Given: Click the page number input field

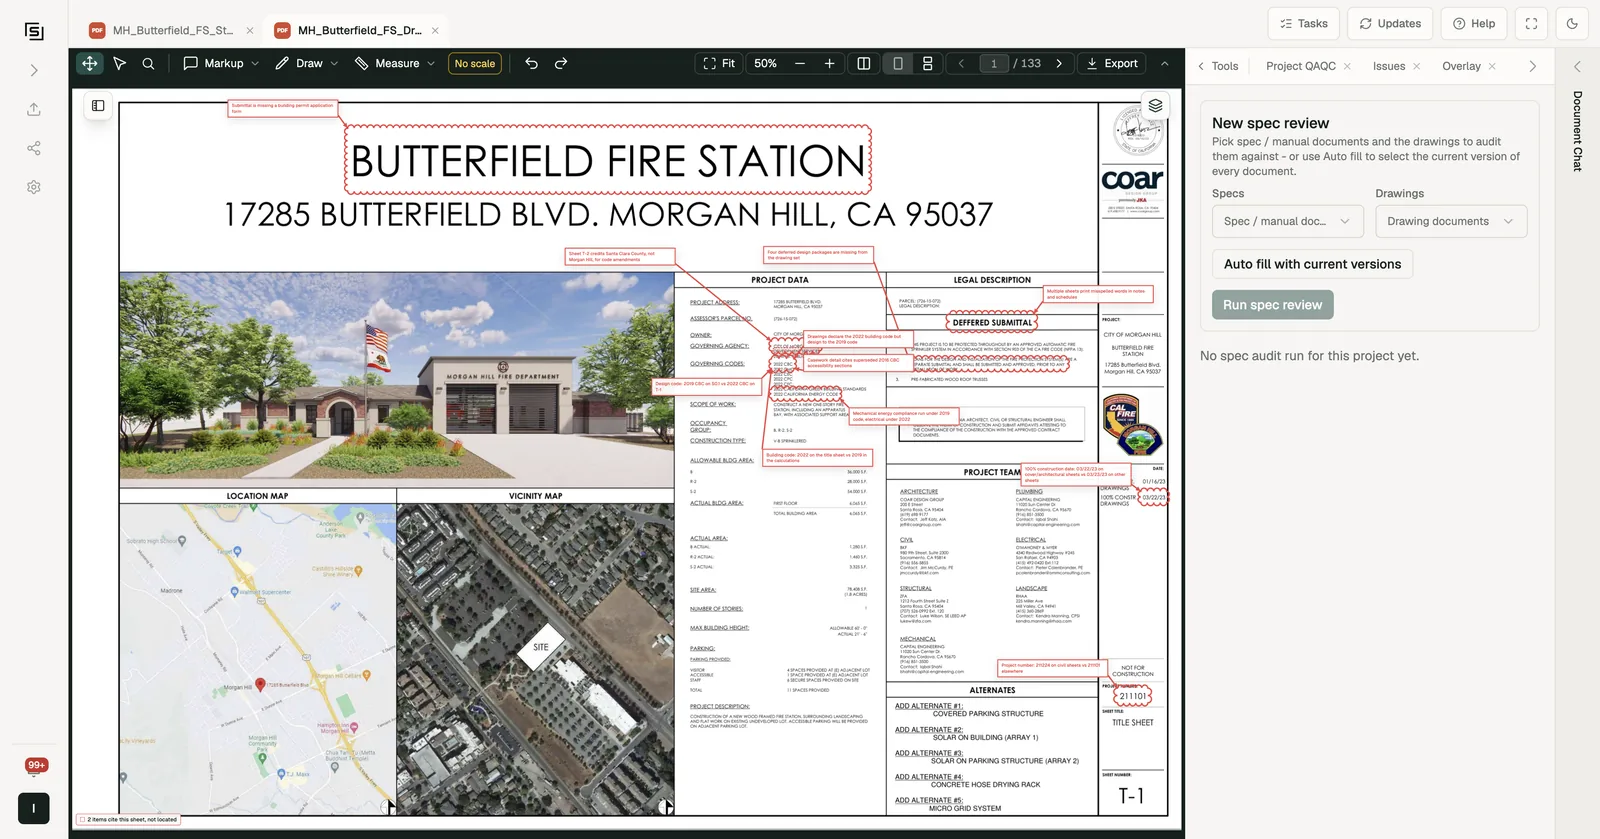Looking at the screenshot, I should coord(993,63).
